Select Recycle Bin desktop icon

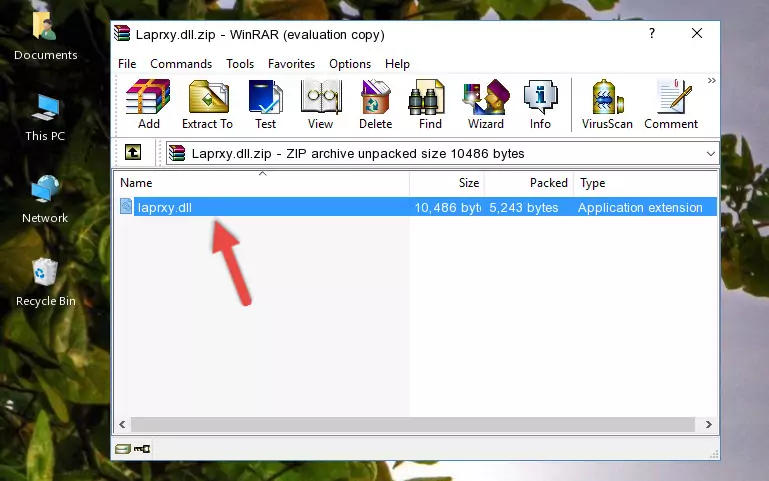(x=46, y=282)
